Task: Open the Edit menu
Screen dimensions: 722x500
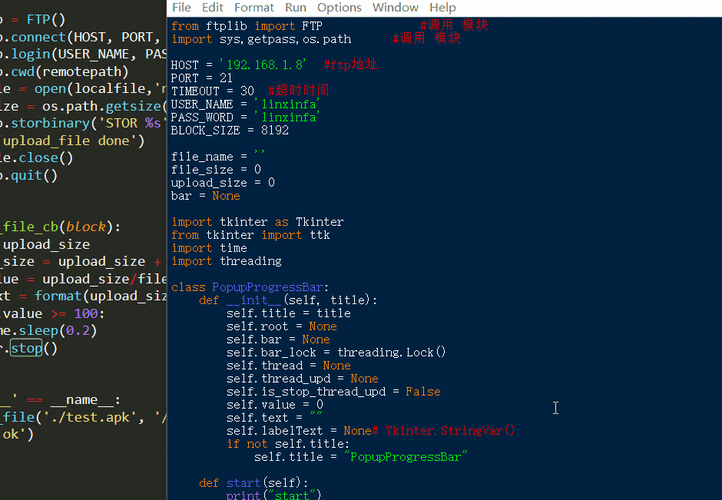Action: pos(212,7)
